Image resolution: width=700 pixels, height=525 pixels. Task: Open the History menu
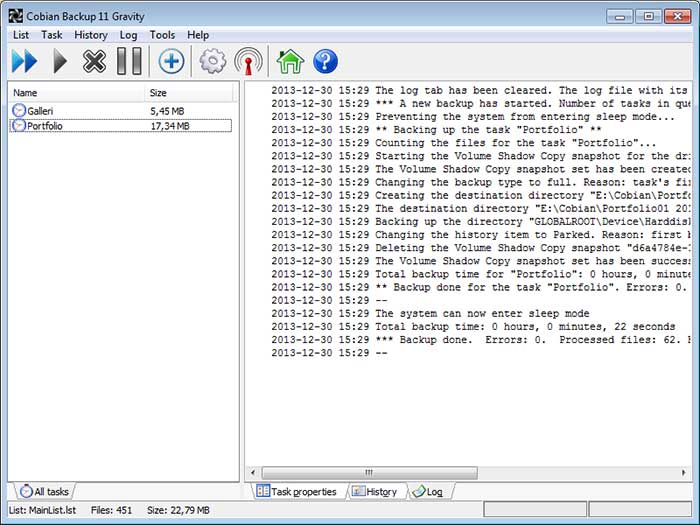(91, 35)
